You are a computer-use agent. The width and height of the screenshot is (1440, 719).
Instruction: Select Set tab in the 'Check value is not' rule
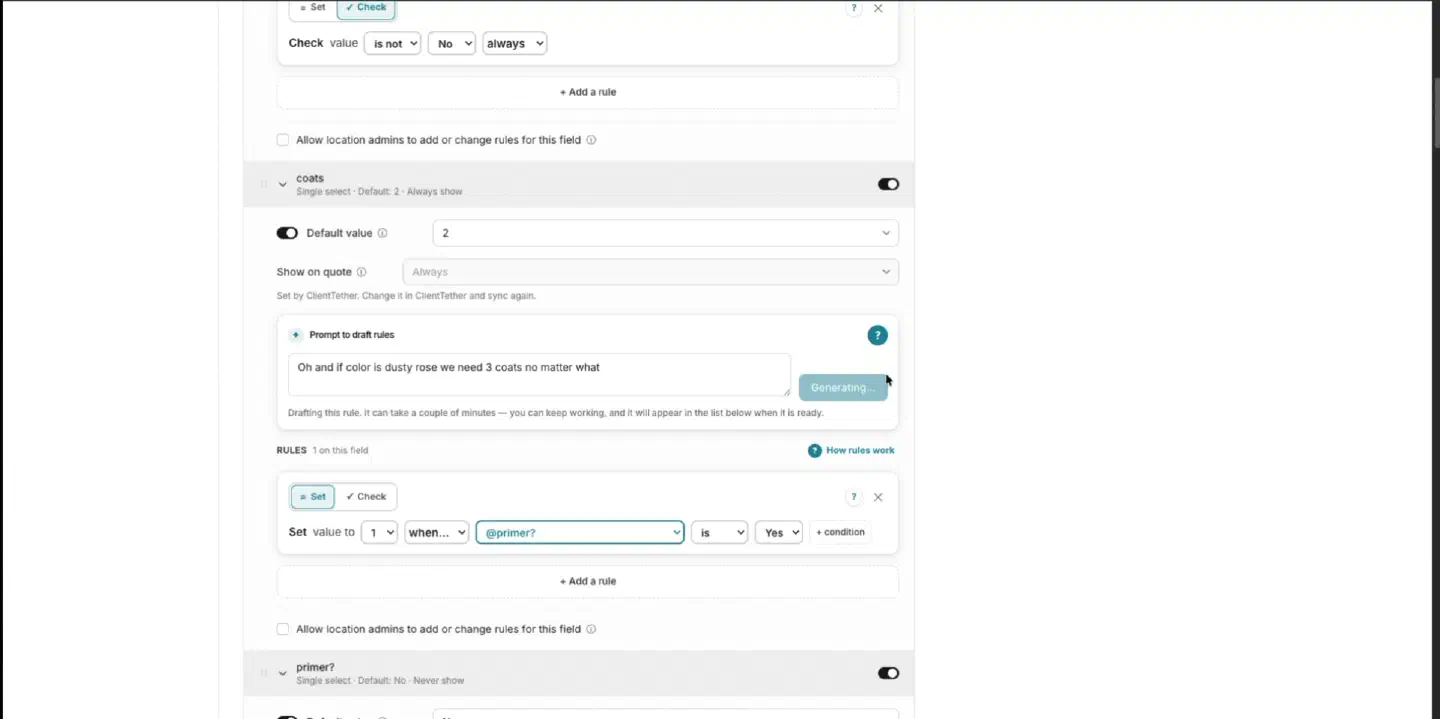313,8
